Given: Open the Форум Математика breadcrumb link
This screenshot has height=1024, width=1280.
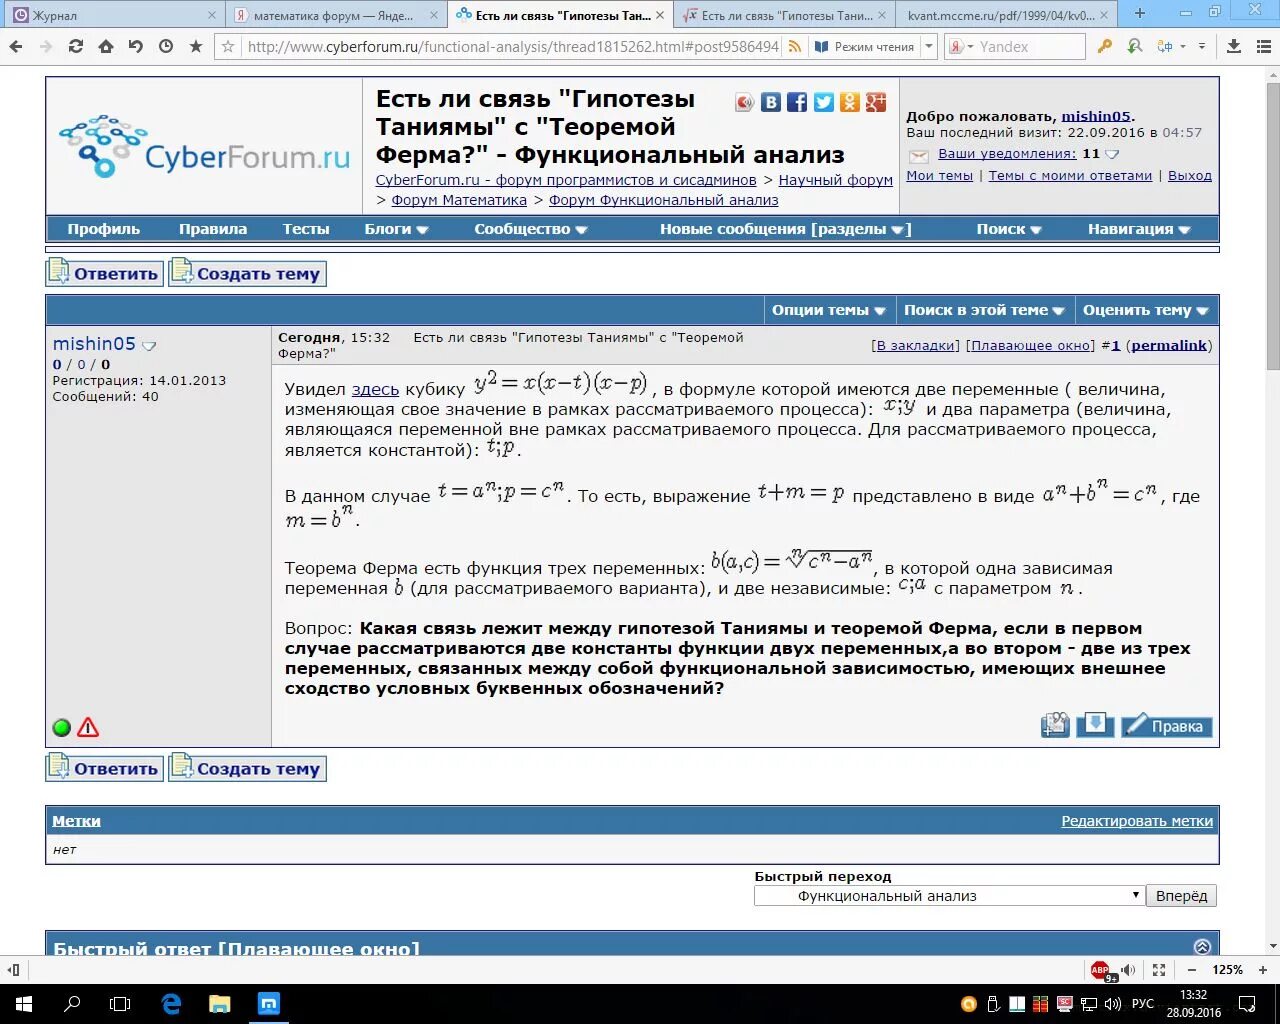Looking at the screenshot, I should (459, 200).
